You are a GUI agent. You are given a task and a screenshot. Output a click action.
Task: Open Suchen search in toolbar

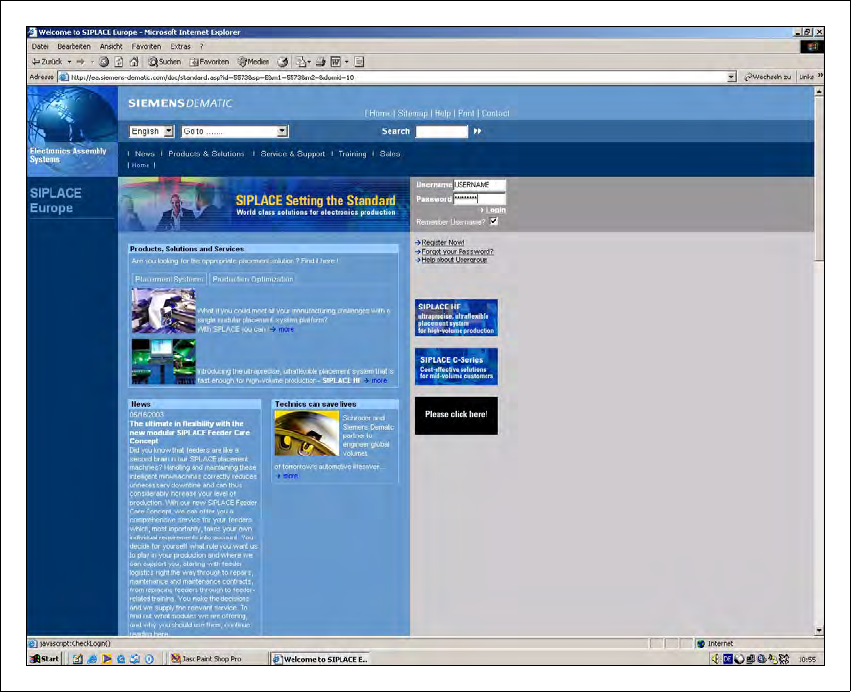165,62
